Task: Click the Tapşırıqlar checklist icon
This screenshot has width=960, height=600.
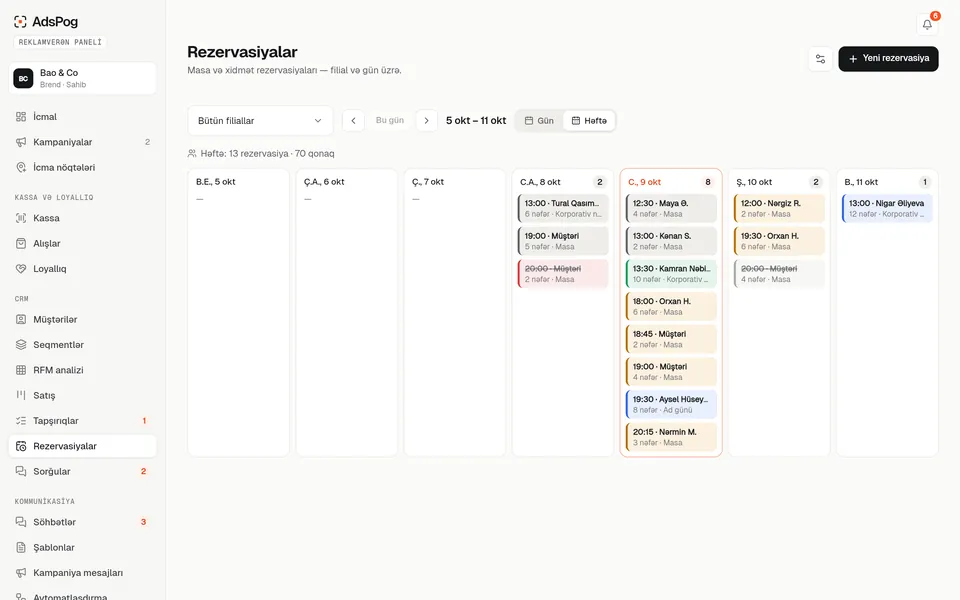Action: (x=21, y=421)
